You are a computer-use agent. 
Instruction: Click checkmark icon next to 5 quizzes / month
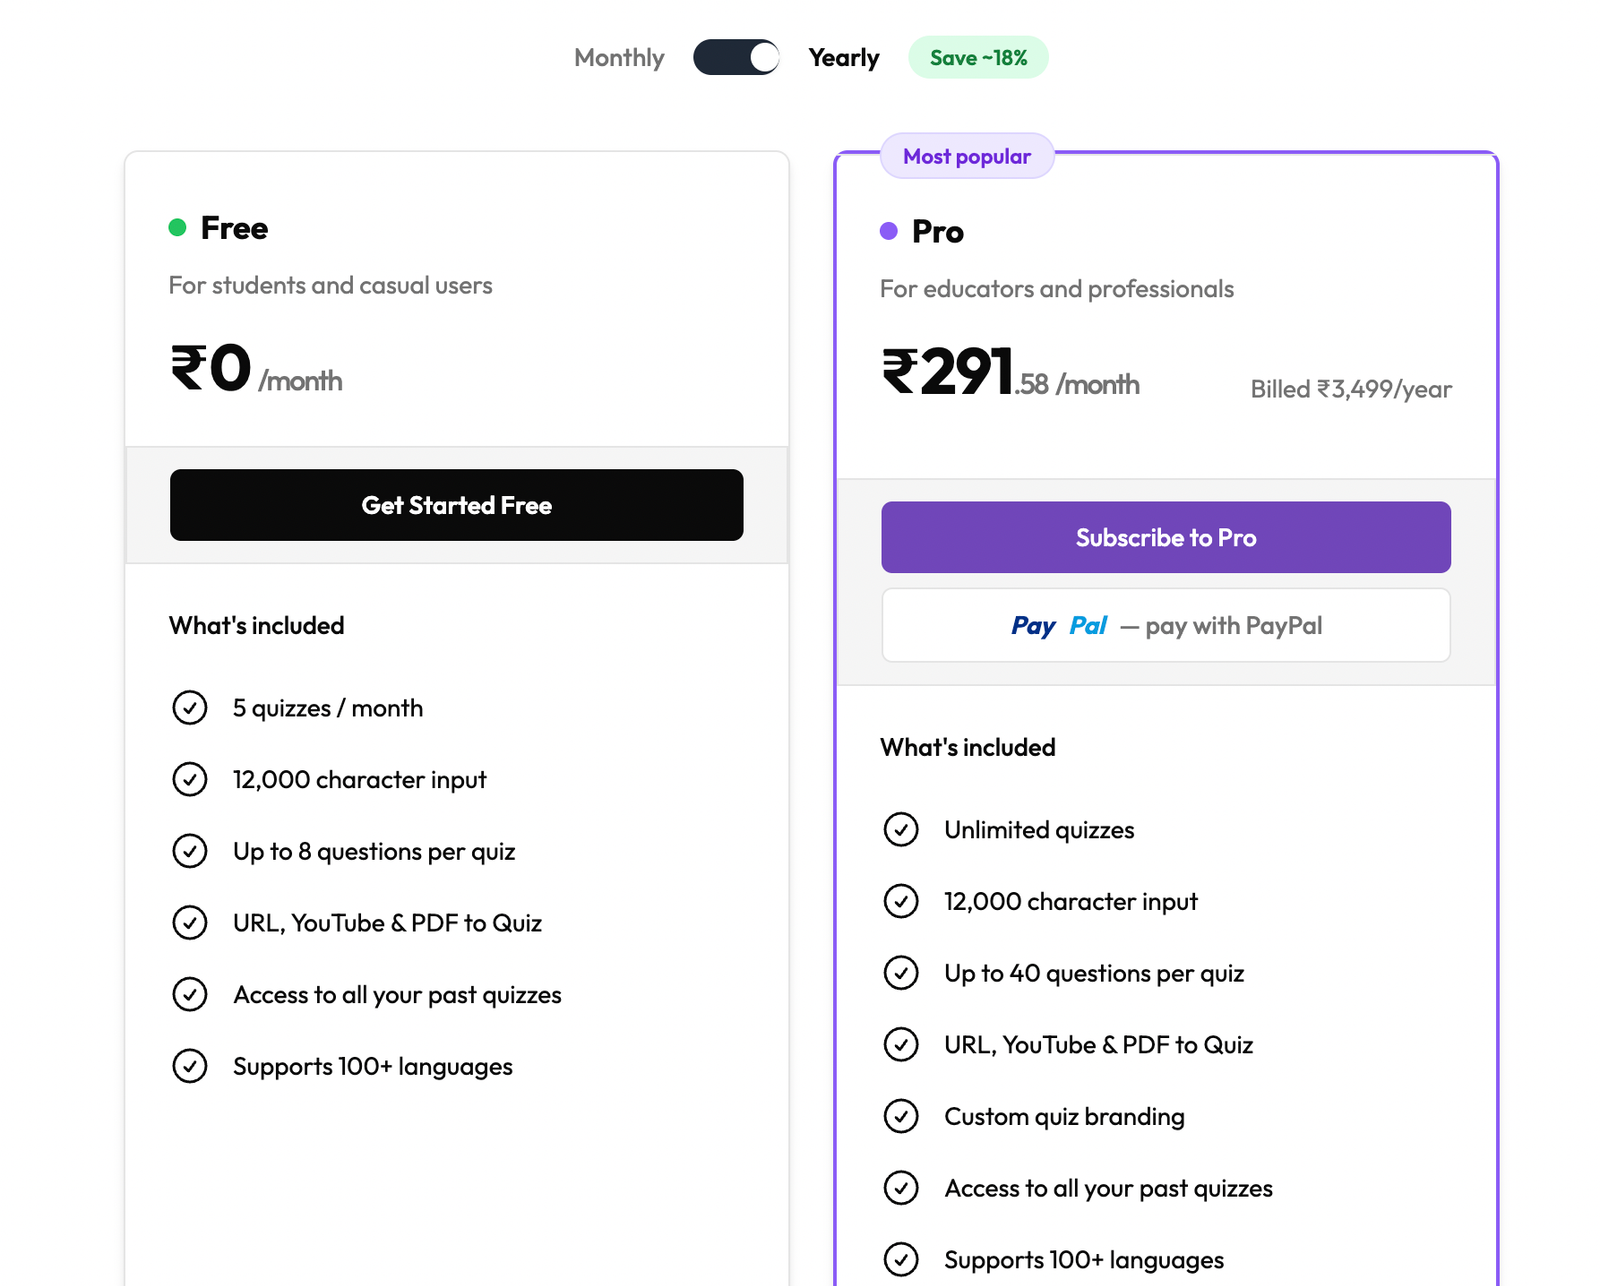(190, 708)
